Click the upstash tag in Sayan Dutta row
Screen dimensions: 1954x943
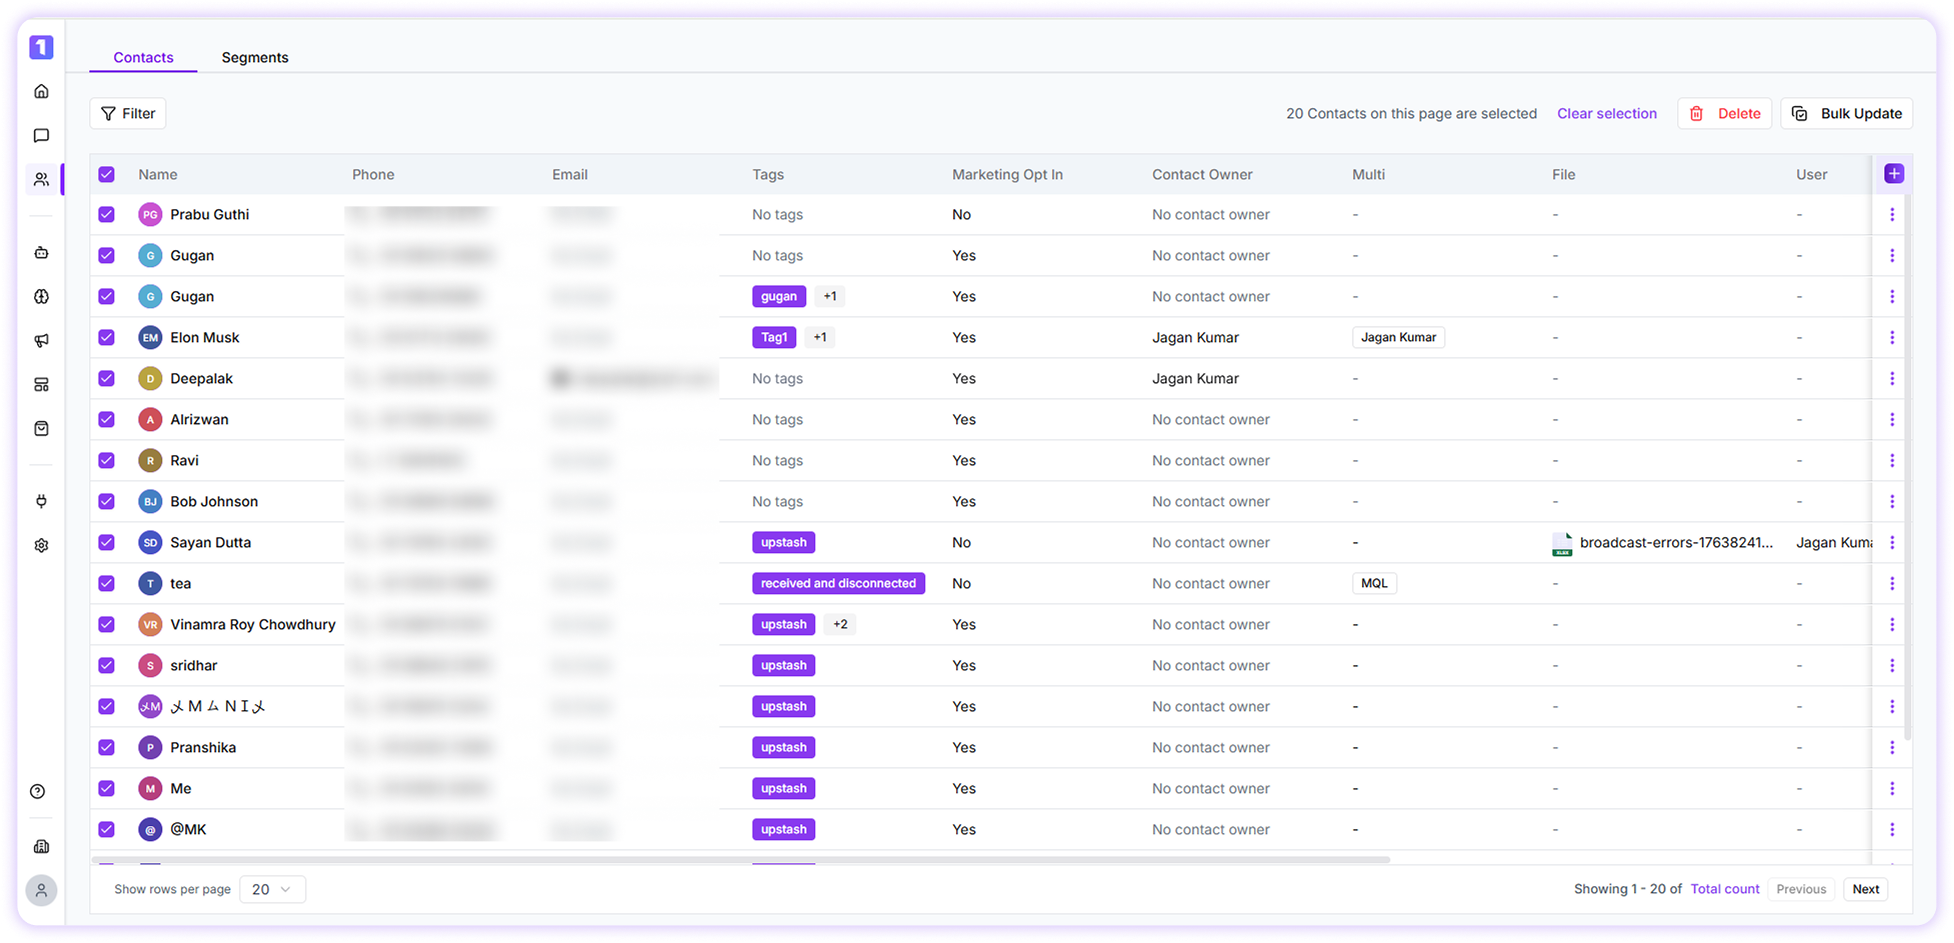point(783,542)
